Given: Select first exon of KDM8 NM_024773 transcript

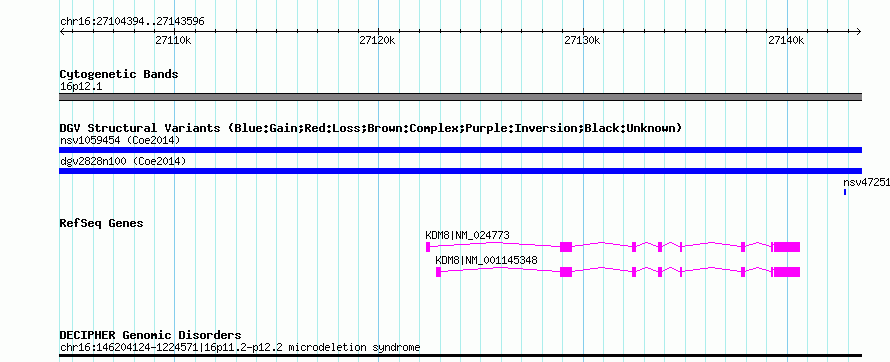Looking at the screenshot, I should (428, 247).
